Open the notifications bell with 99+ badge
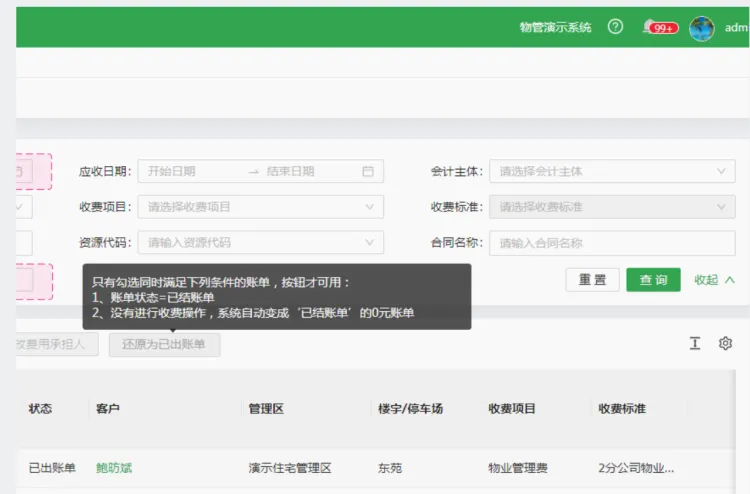 [660, 27]
